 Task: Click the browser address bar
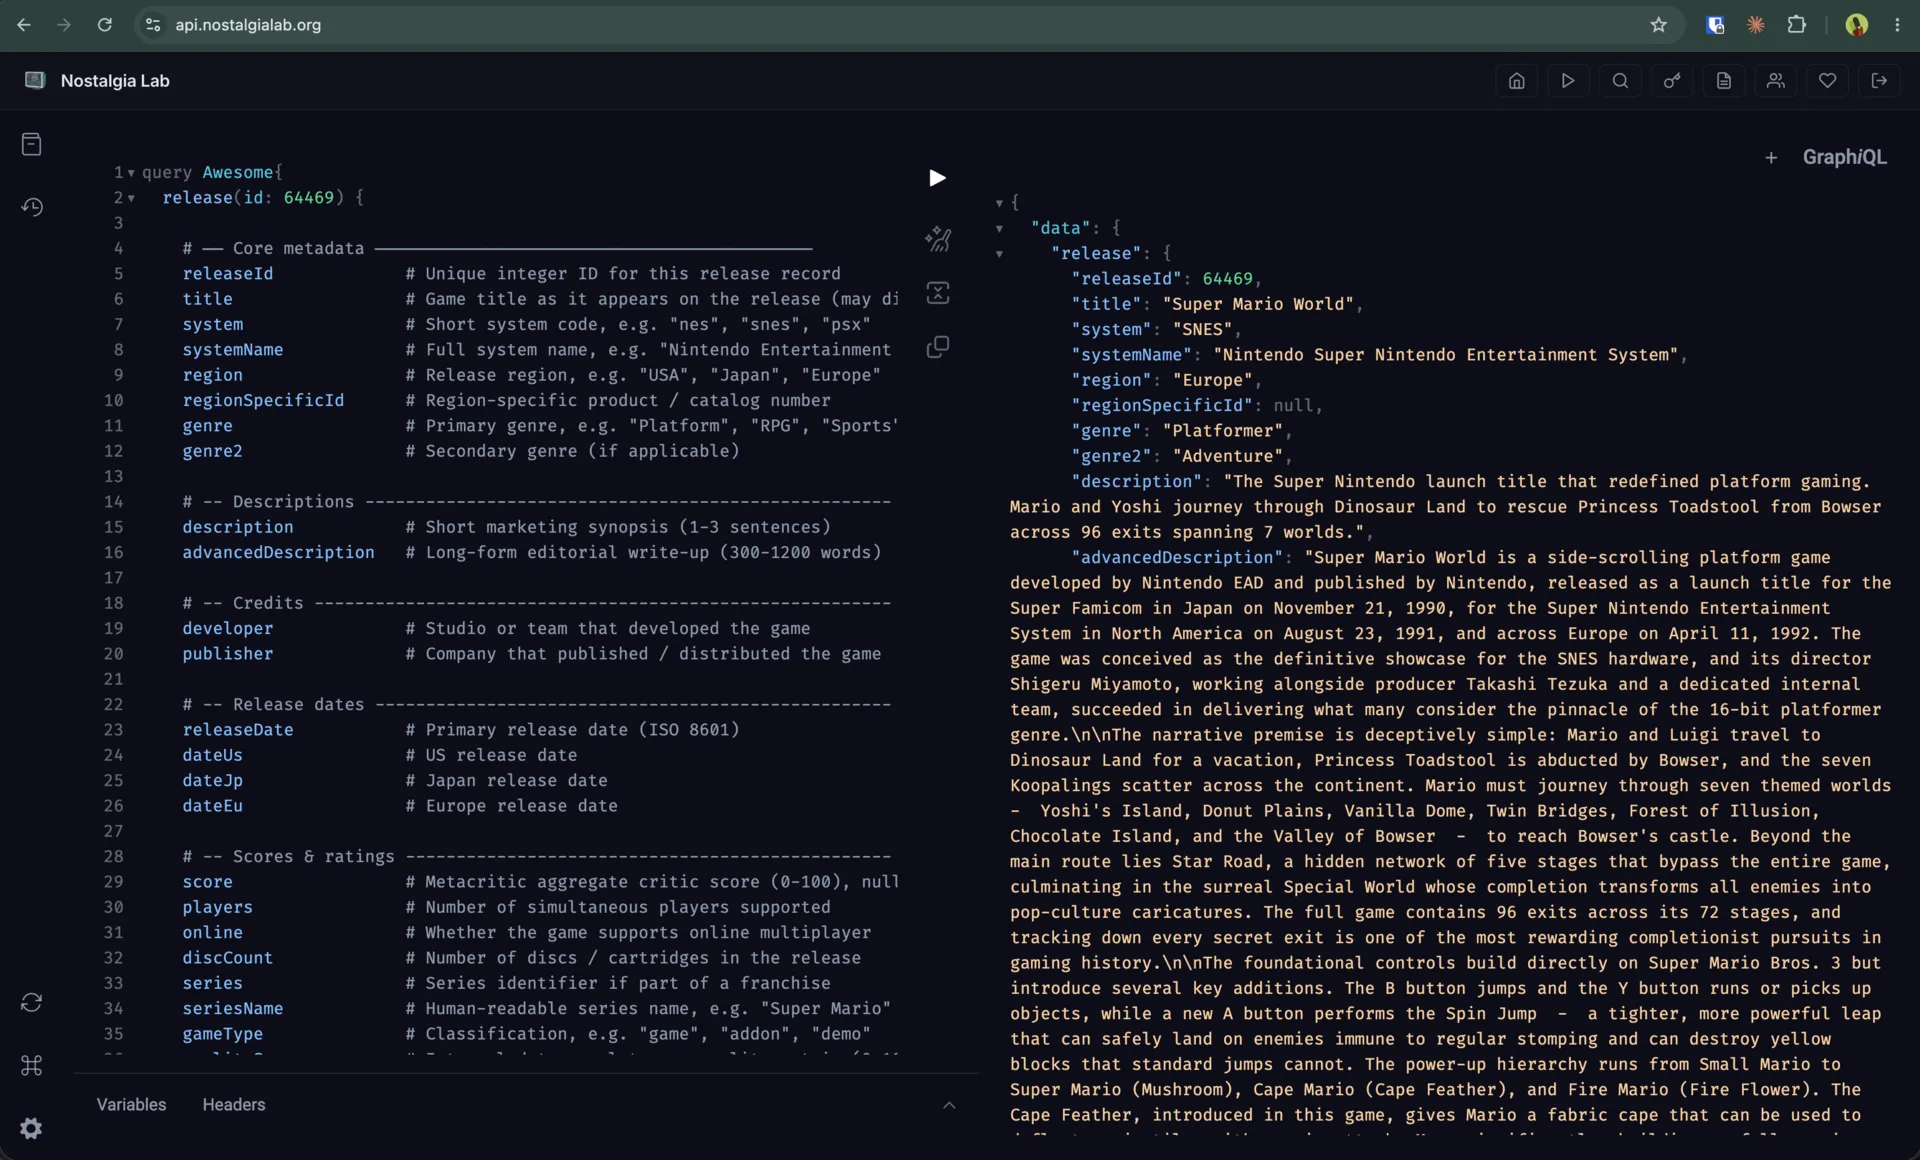[x=900, y=25]
